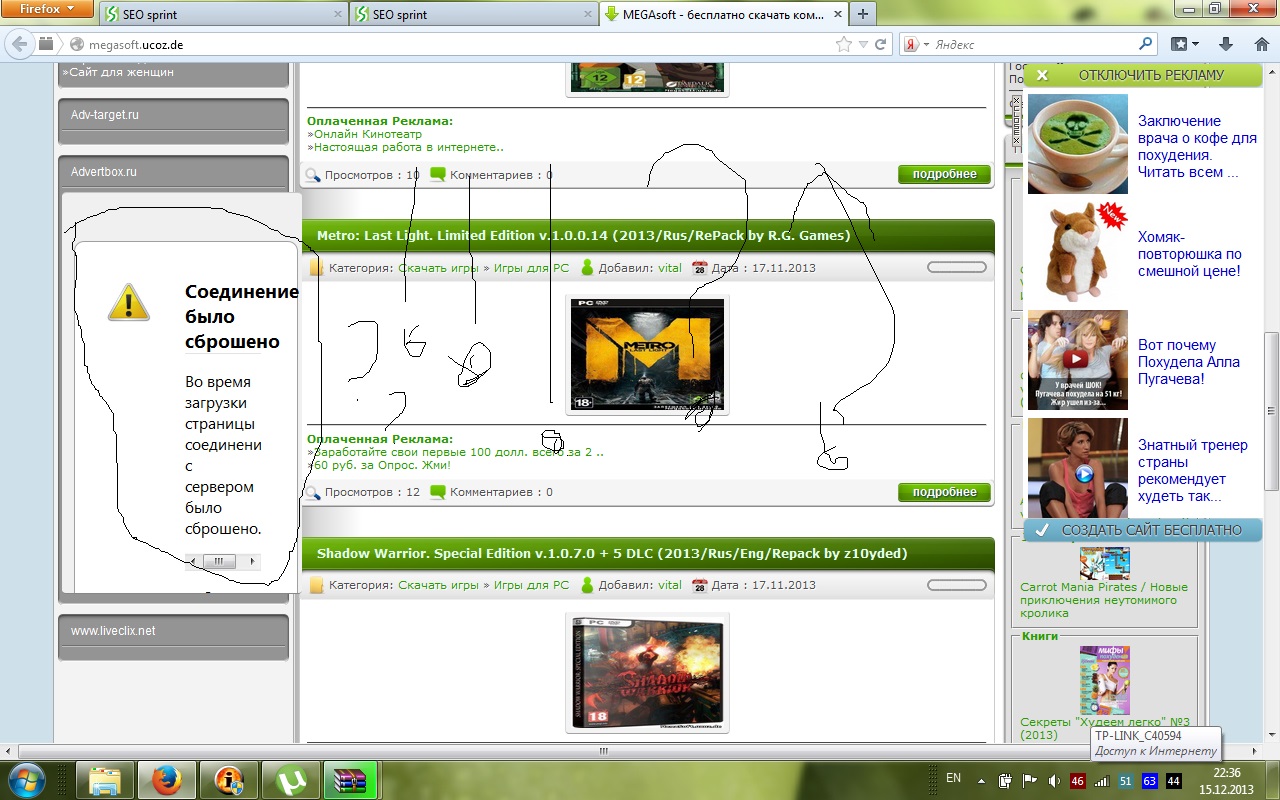
Task: Open address bar history dropdown arrow
Action: tap(862, 44)
